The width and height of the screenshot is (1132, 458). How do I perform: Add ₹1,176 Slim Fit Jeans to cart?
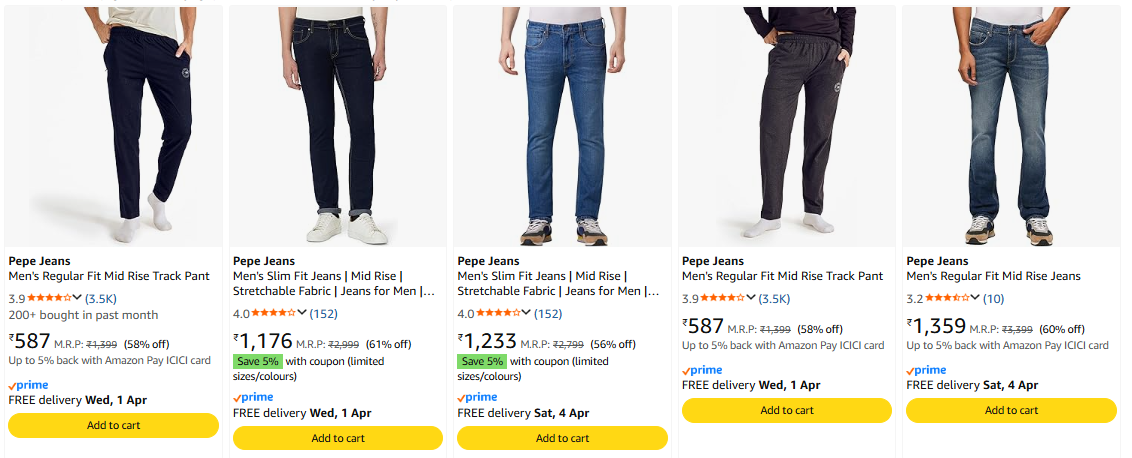coord(338,438)
